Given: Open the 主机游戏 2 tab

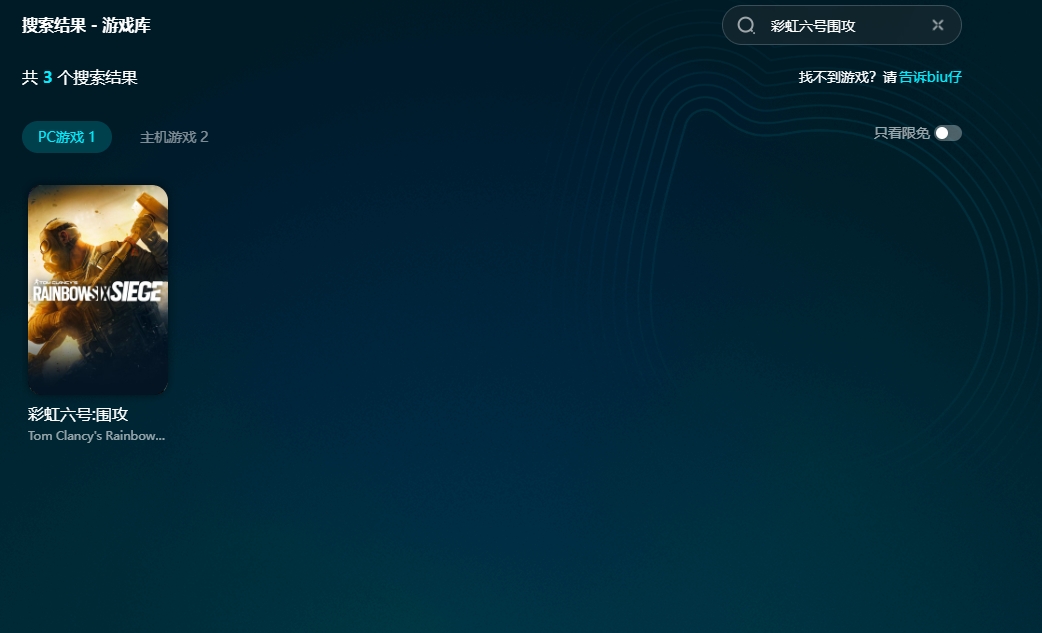Looking at the screenshot, I should coord(174,137).
